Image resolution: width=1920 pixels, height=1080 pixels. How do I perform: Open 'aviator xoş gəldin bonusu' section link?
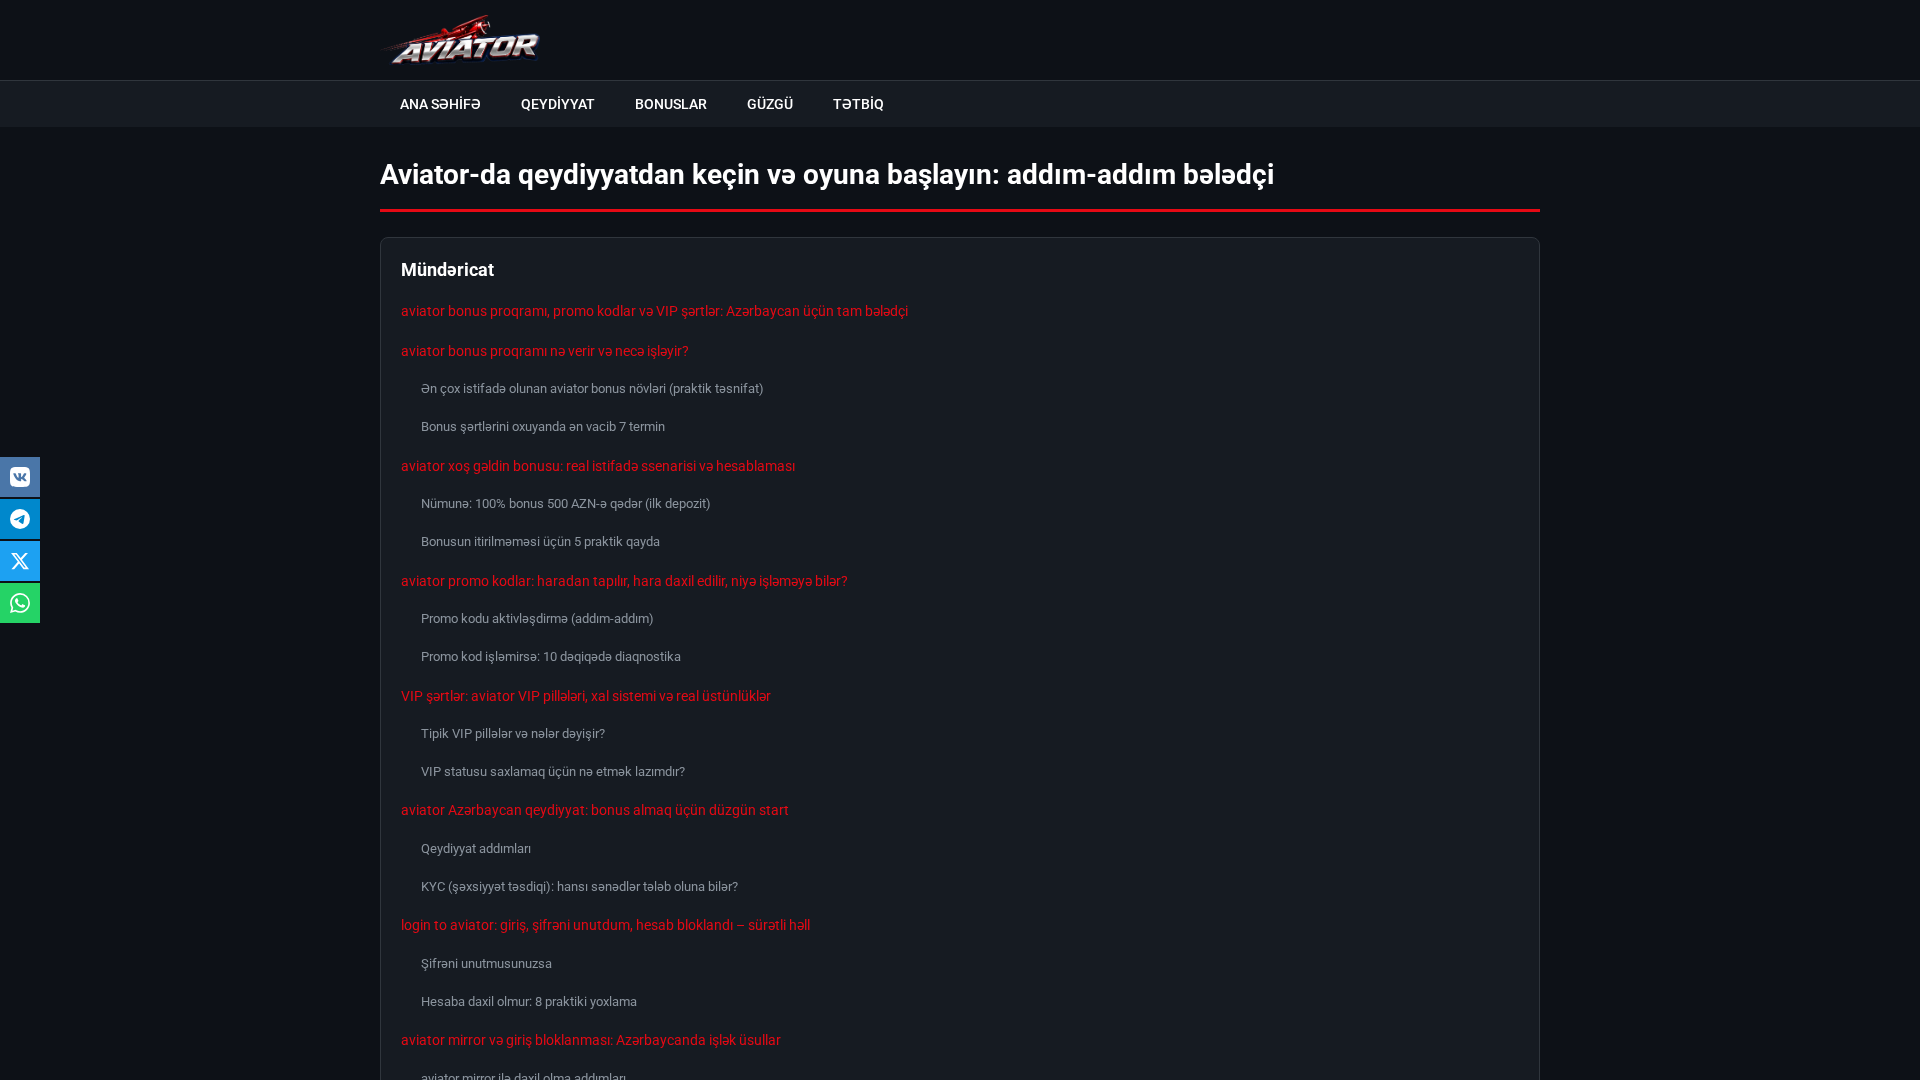598,466
